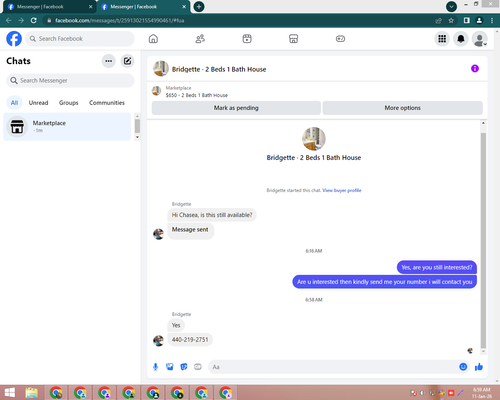
Task: Go back in browser
Action: coord(9,21)
